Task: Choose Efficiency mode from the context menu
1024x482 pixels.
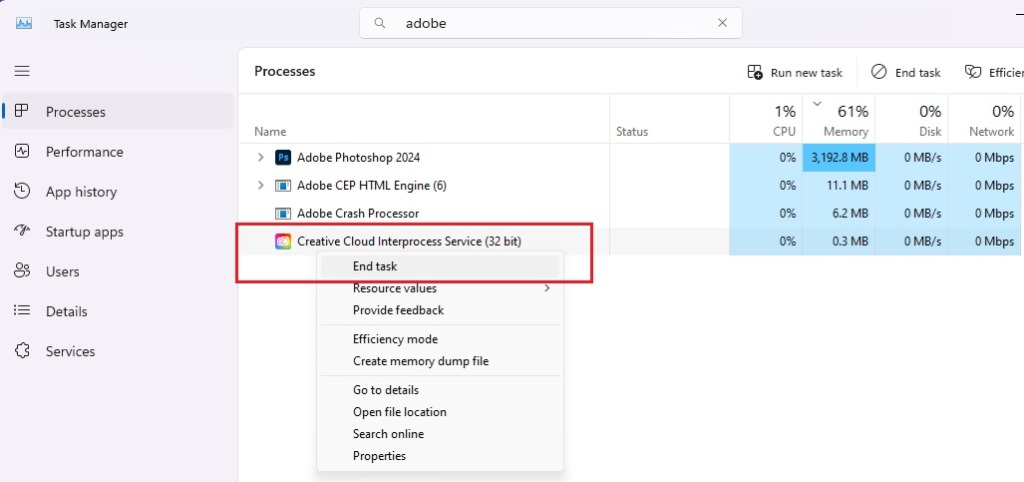Action: pos(395,339)
